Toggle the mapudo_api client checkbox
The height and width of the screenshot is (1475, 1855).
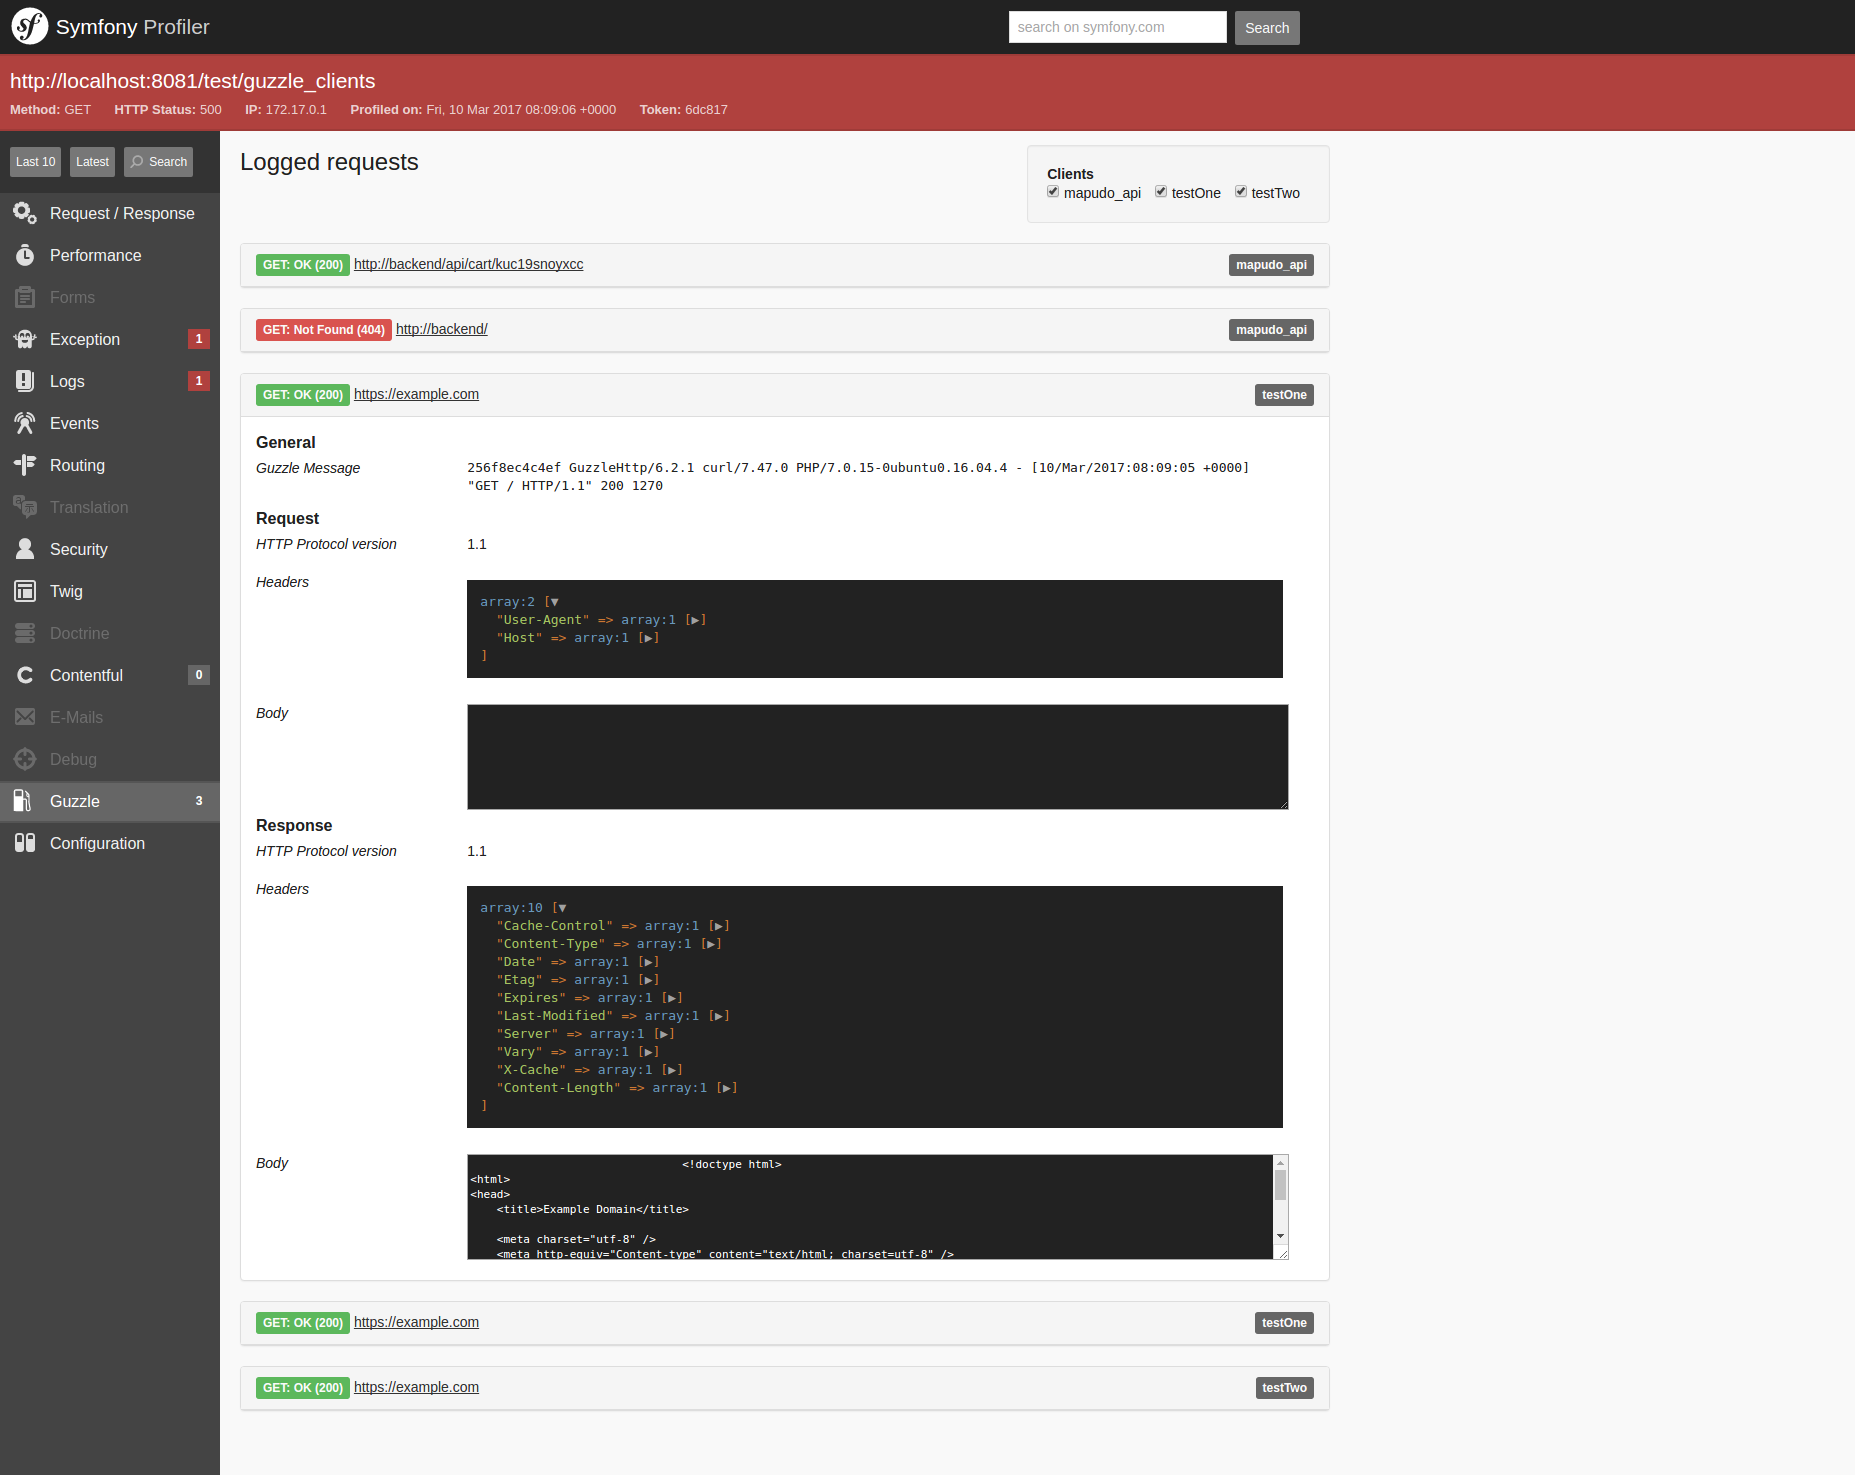(x=1053, y=192)
